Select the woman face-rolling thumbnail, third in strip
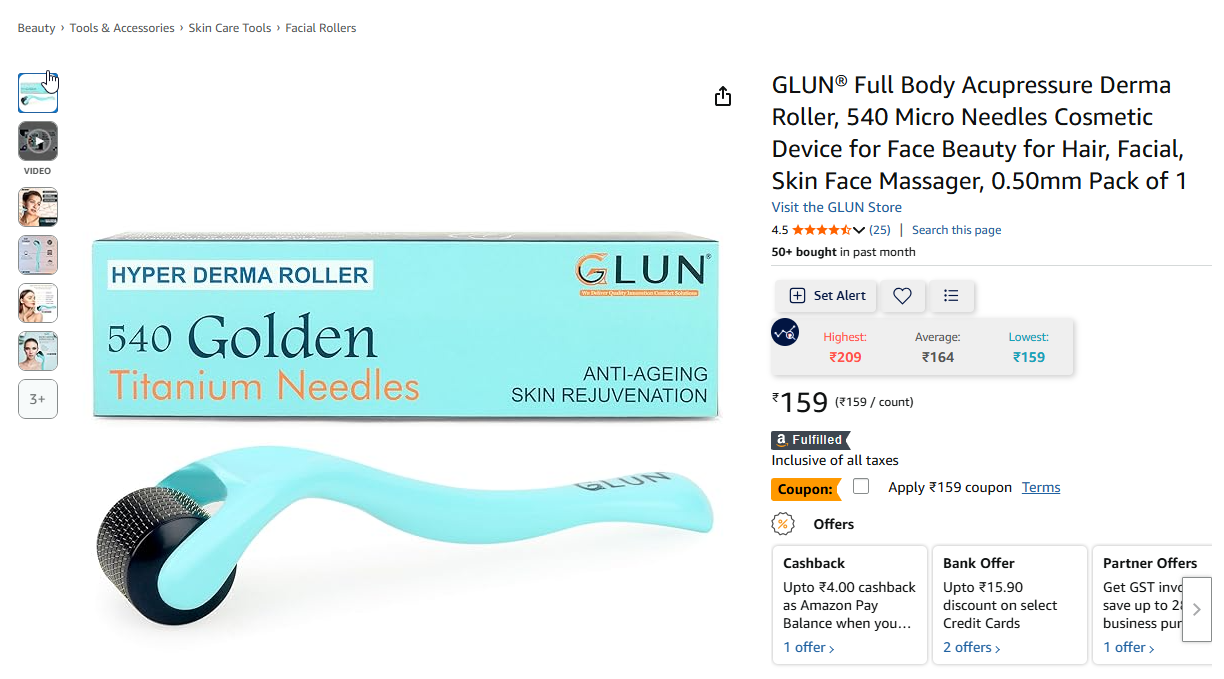The width and height of the screenshot is (1224, 679). [x=38, y=207]
